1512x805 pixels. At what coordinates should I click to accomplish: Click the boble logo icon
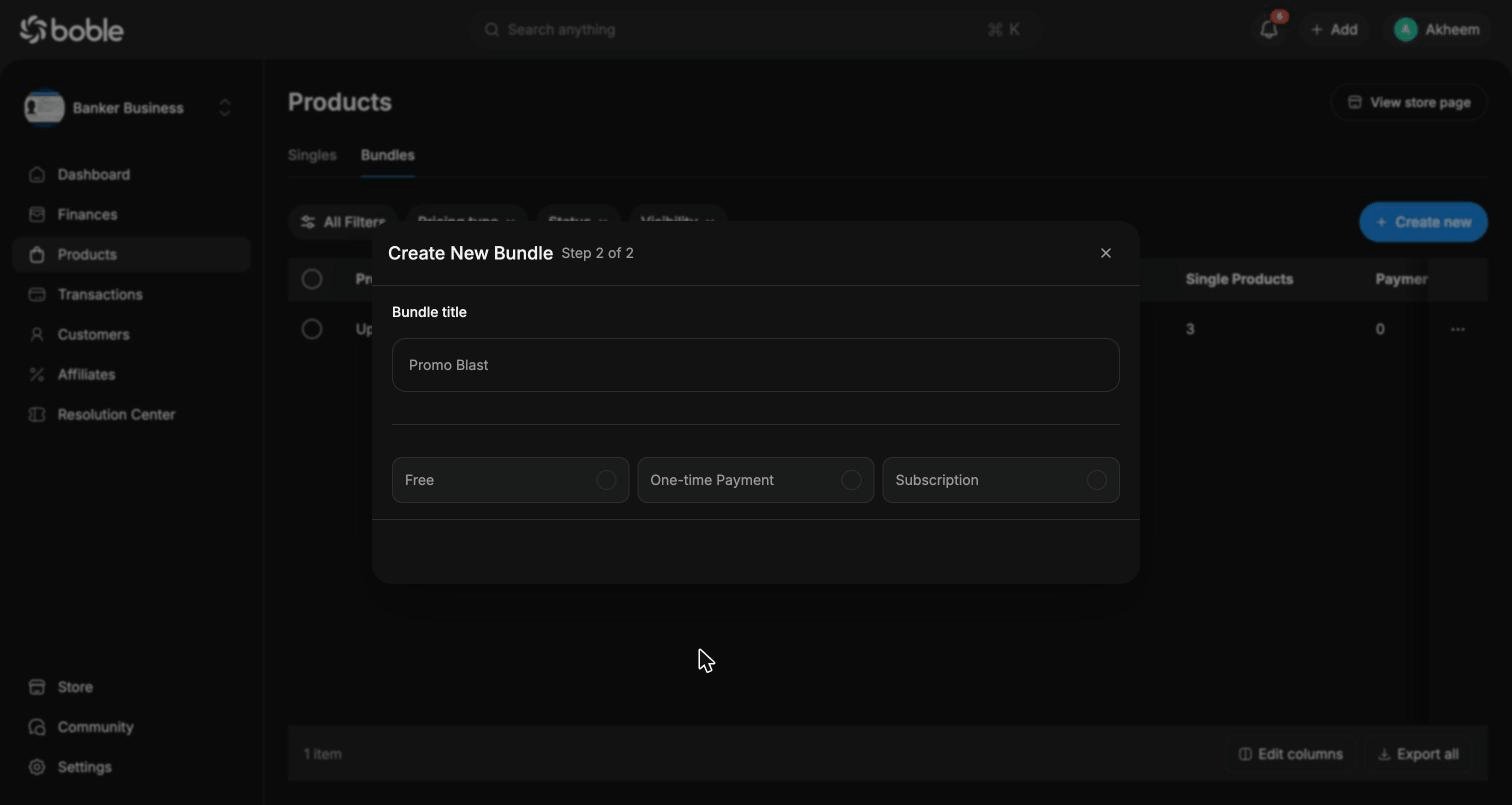(33, 30)
